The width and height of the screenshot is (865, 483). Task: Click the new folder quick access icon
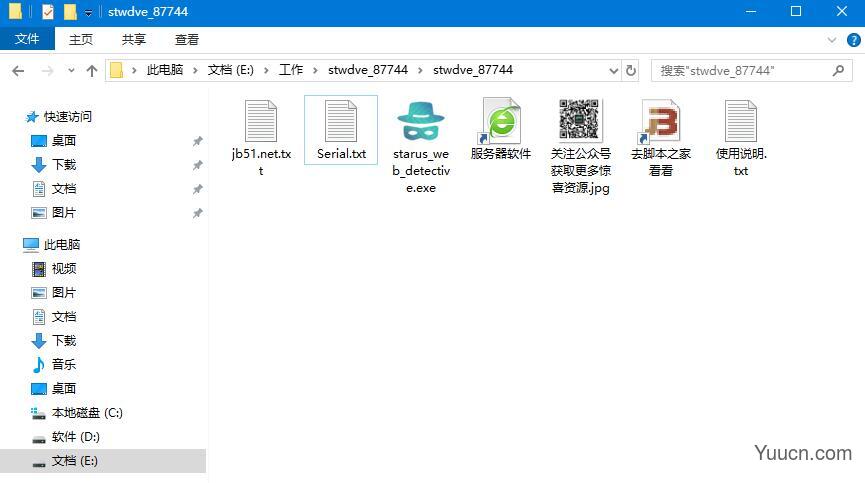tap(70, 11)
